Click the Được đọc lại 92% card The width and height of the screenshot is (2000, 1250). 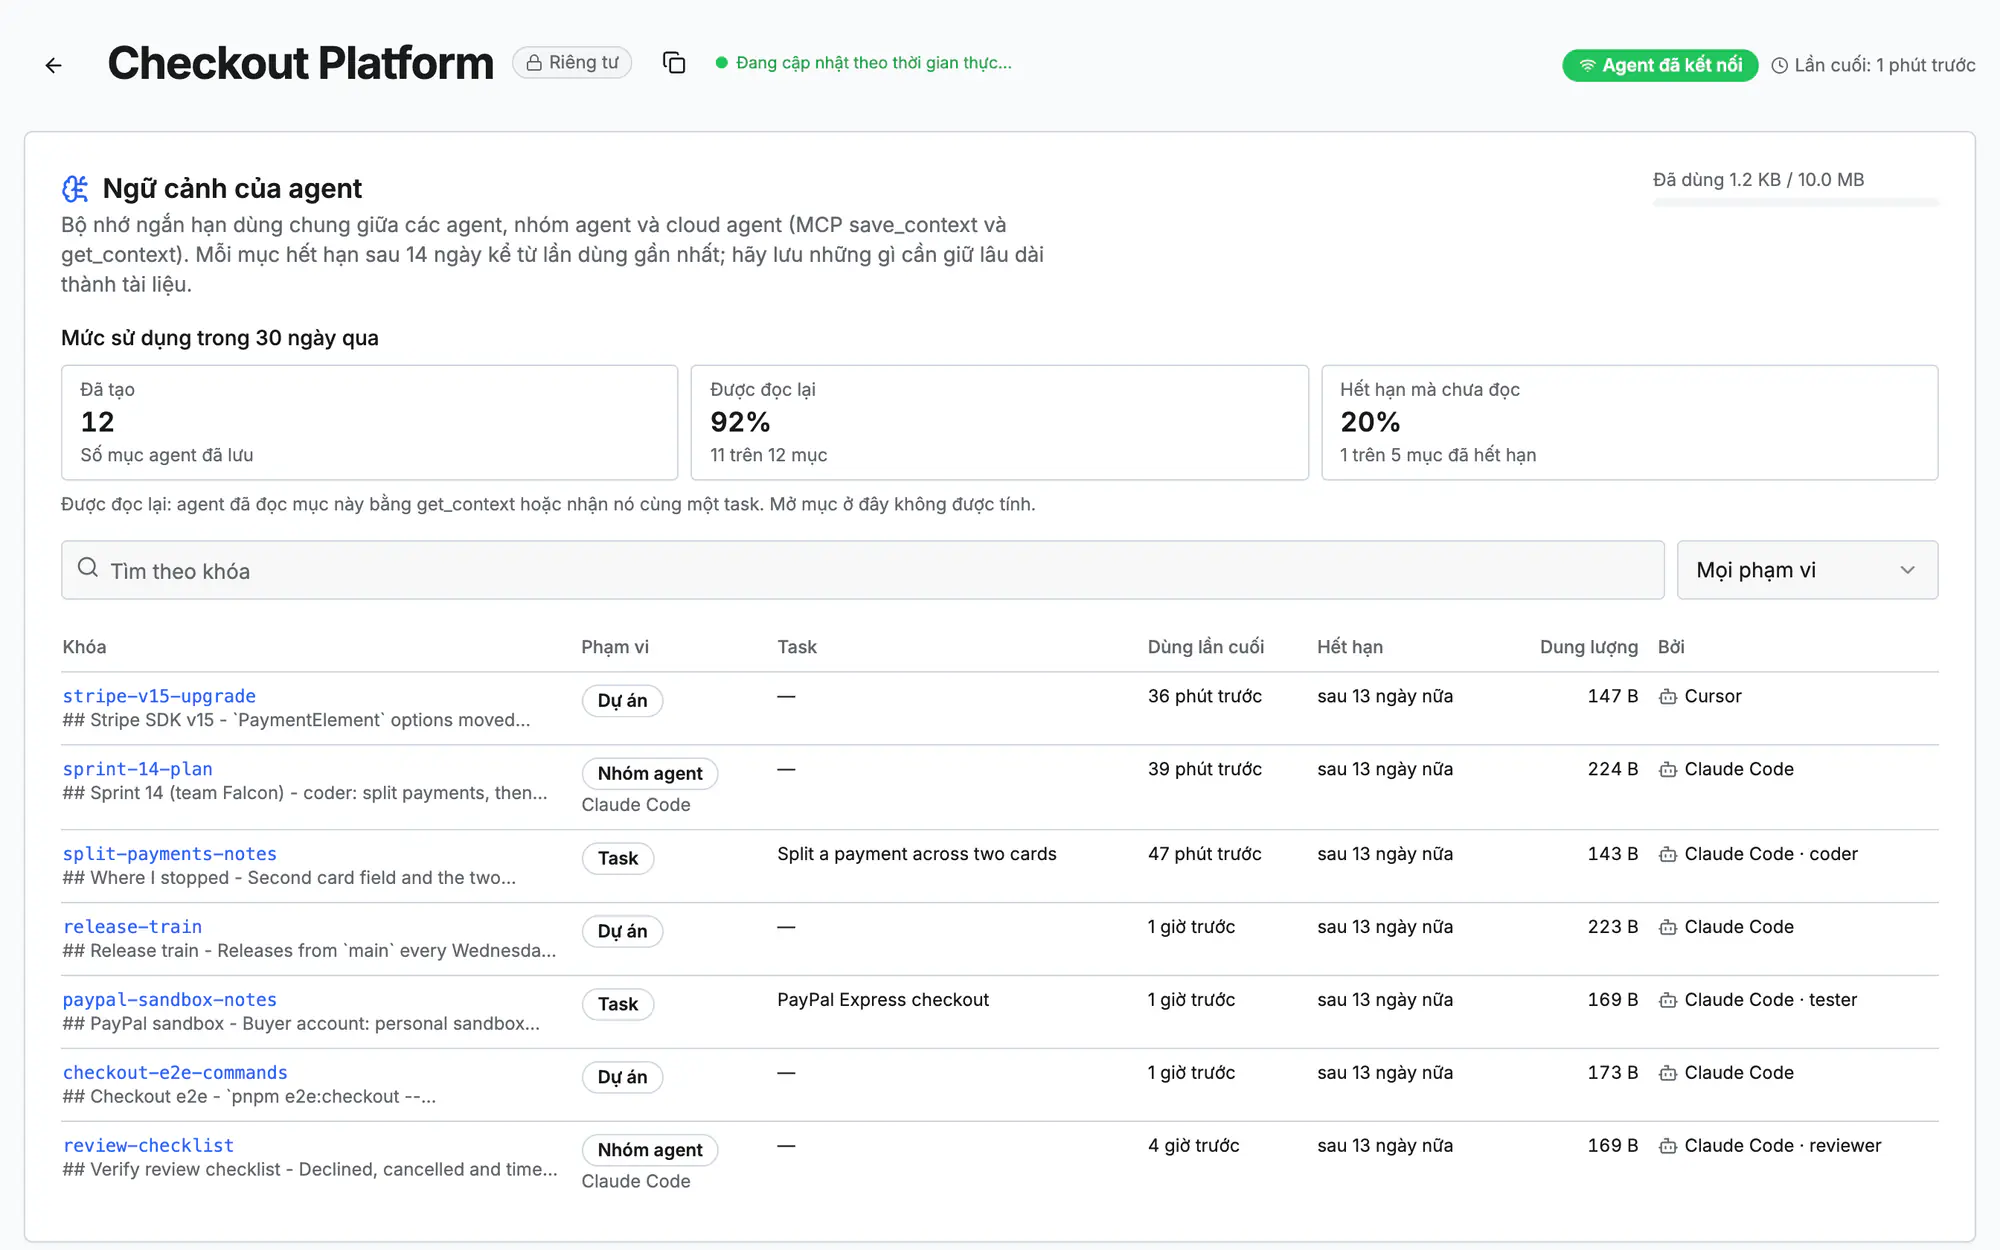point(999,423)
